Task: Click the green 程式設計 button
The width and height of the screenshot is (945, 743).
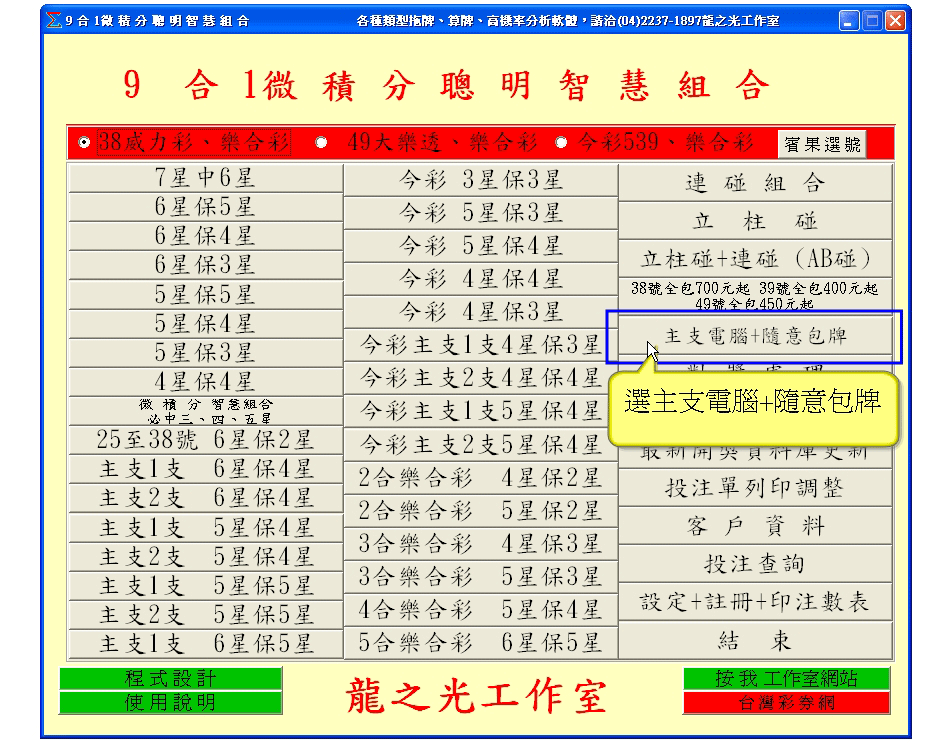Action: (170, 679)
